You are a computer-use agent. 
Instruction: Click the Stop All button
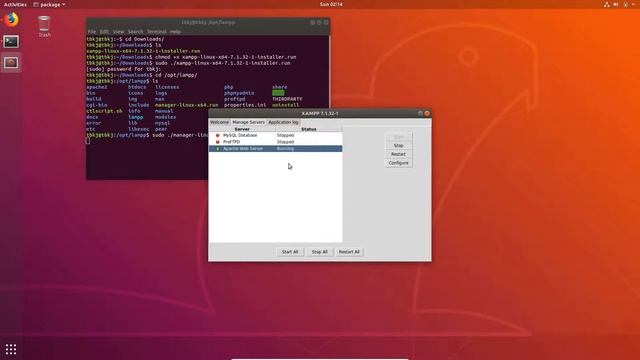pos(320,252)
